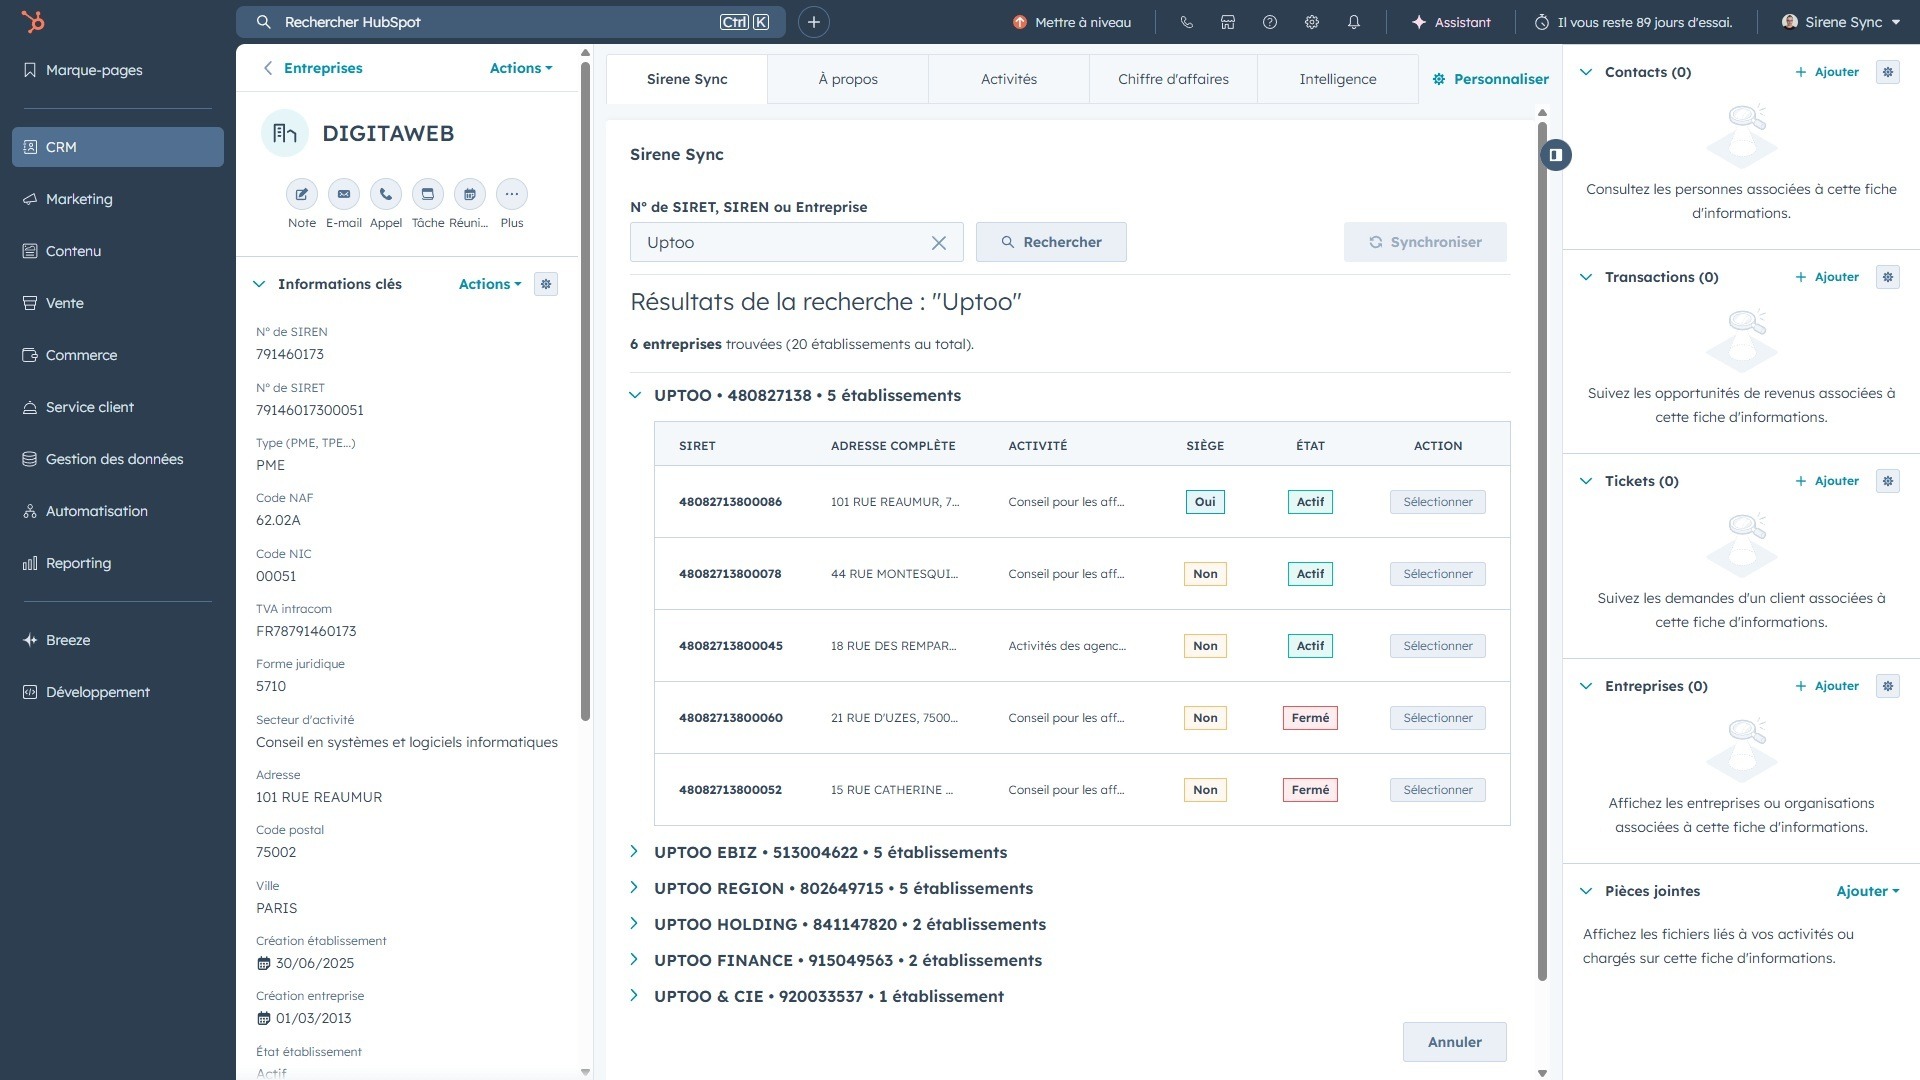
Task: Click the Annuler button at bottom
Action: point(1454,1041)
